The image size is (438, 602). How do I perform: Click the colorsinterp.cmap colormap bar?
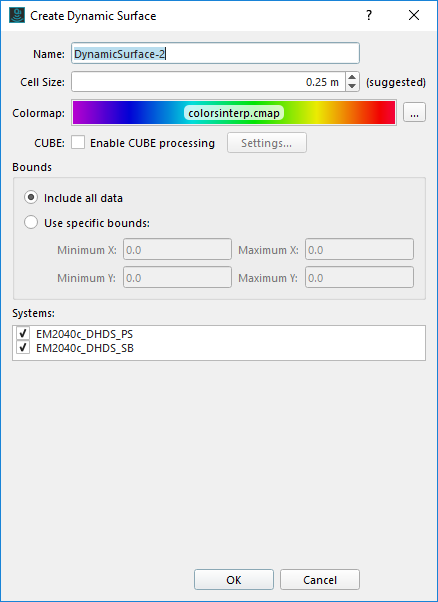click(234, 113)
